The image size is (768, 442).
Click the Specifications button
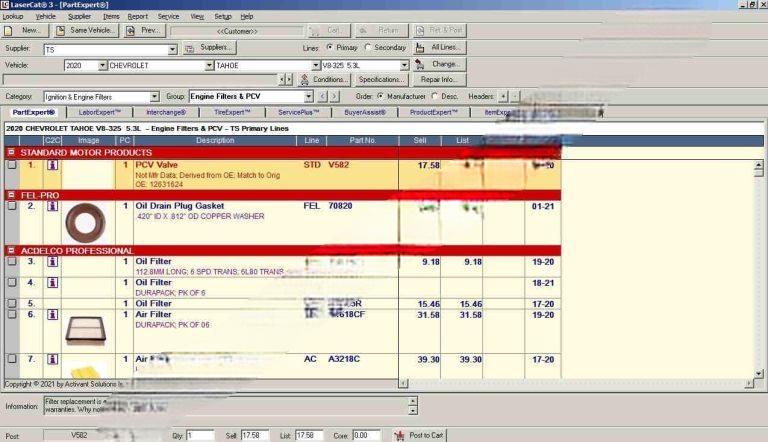[382, 79]
